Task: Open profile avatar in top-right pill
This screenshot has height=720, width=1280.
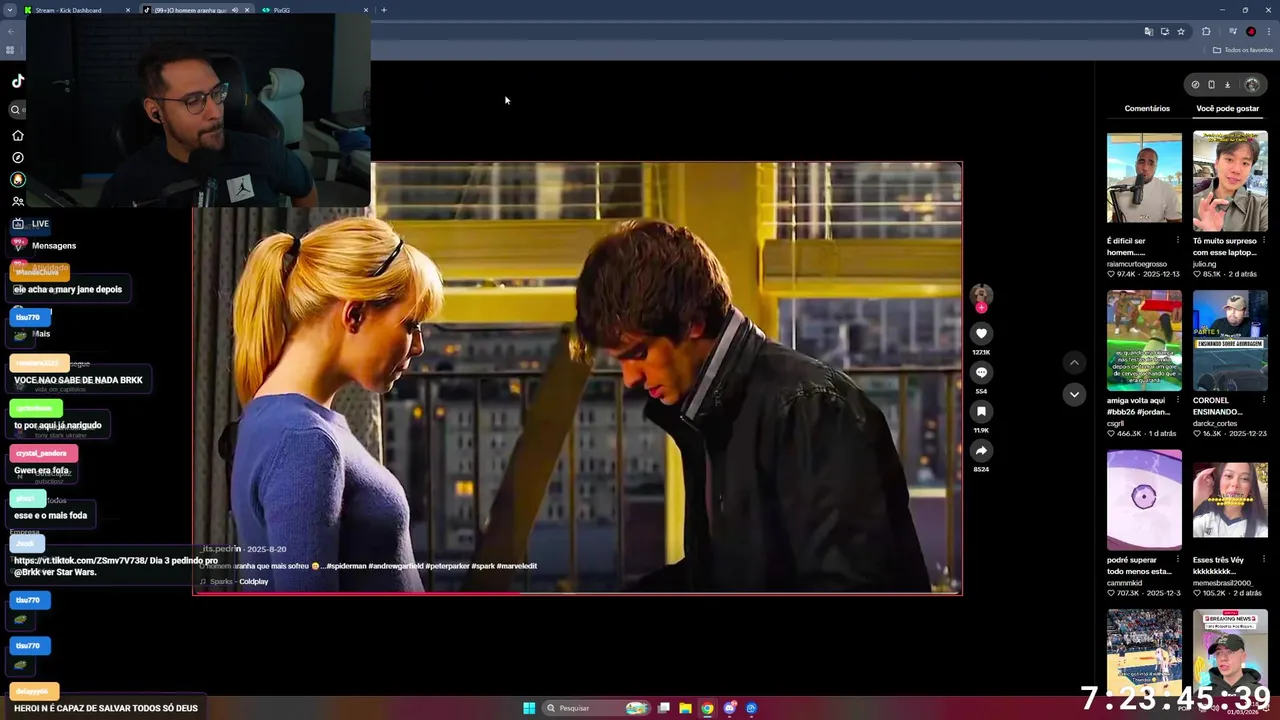Action: (x=1251, y=85)
